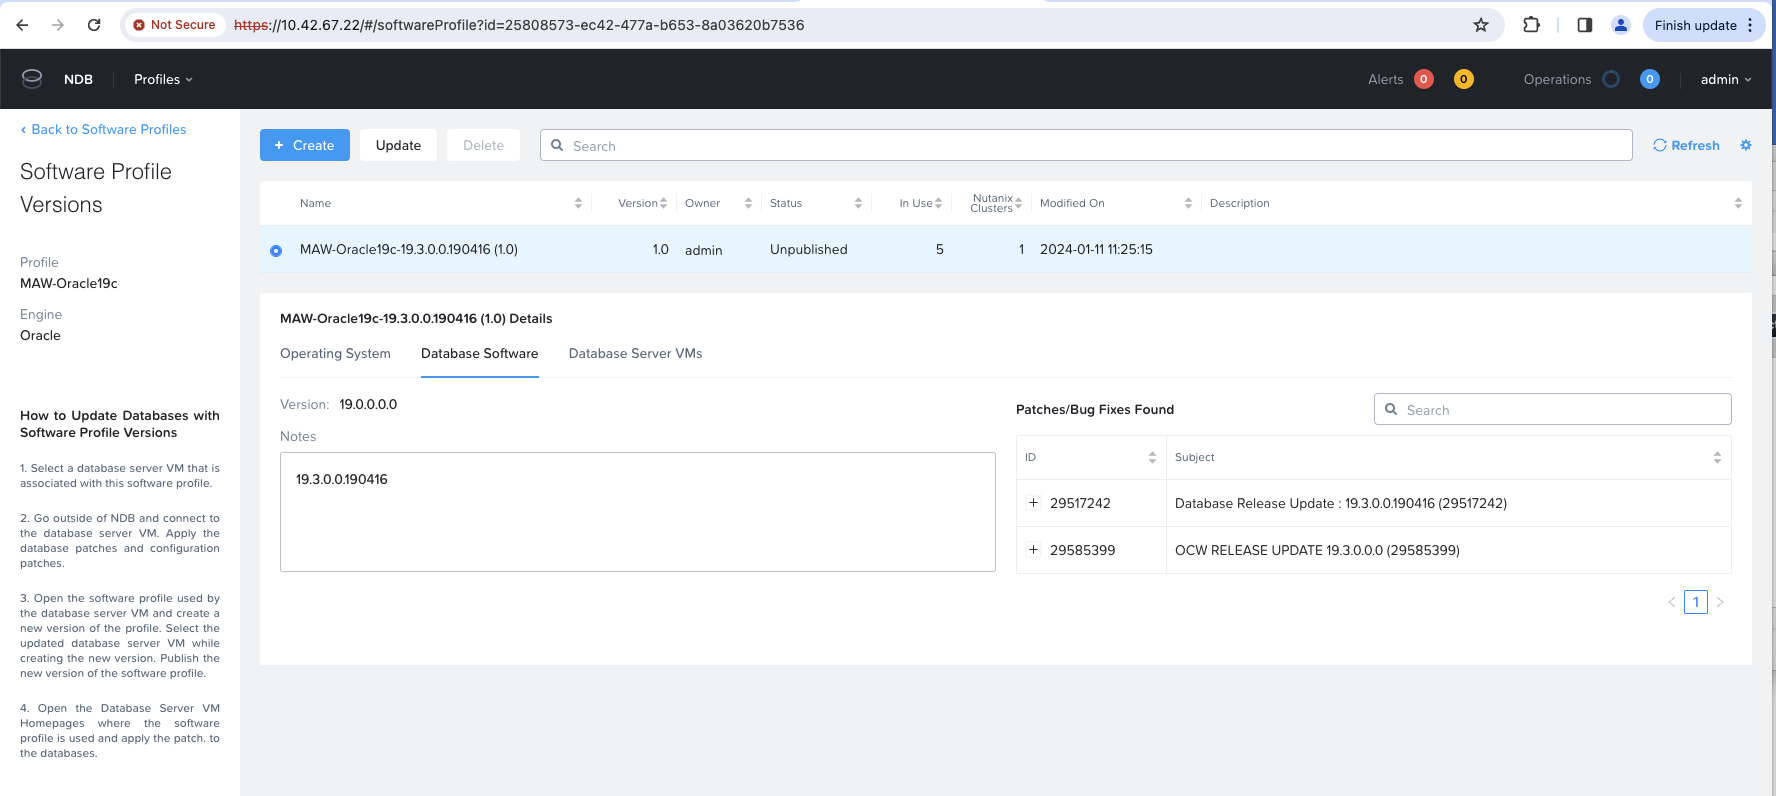
Task: Open browser extensions puzzle icon
Action: click(x=1531, y=25)
